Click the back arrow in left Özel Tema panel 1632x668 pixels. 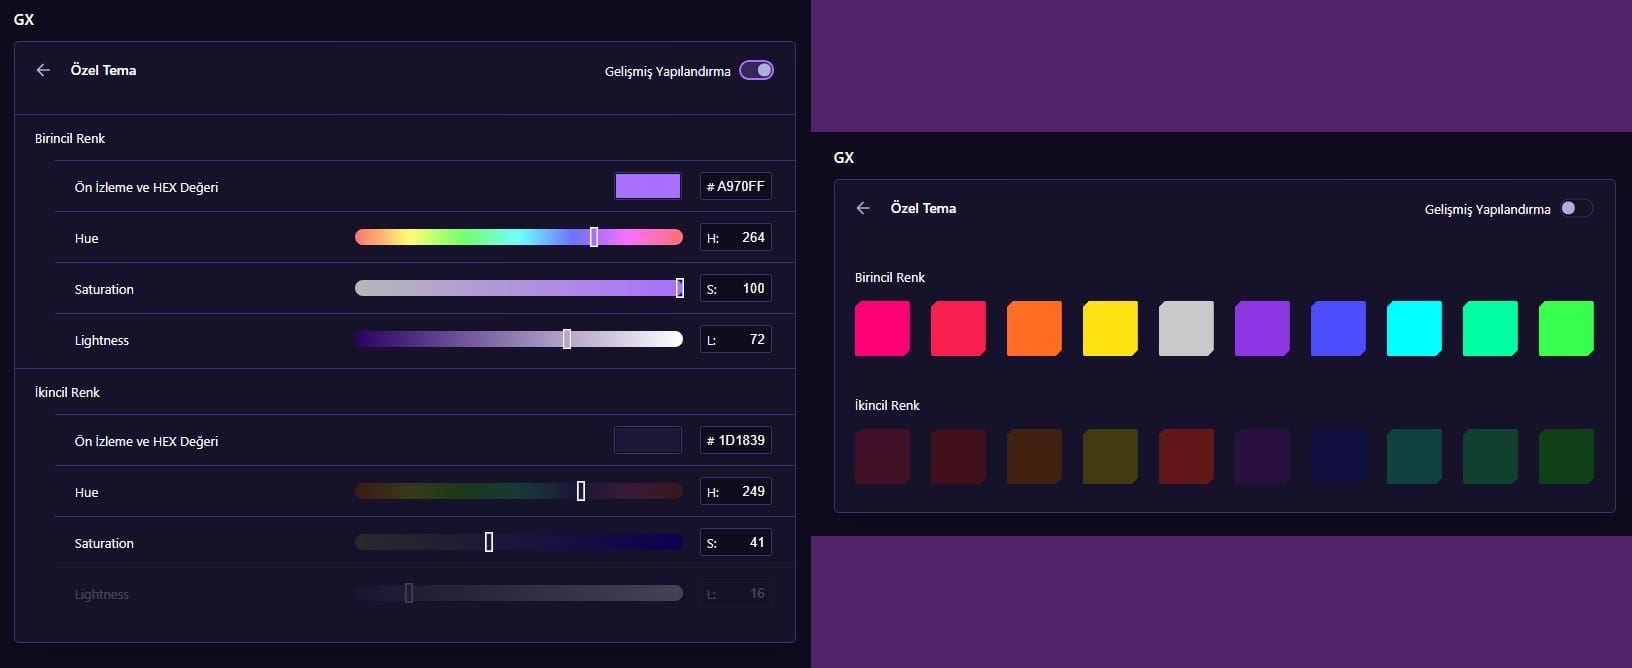[43, 70]
